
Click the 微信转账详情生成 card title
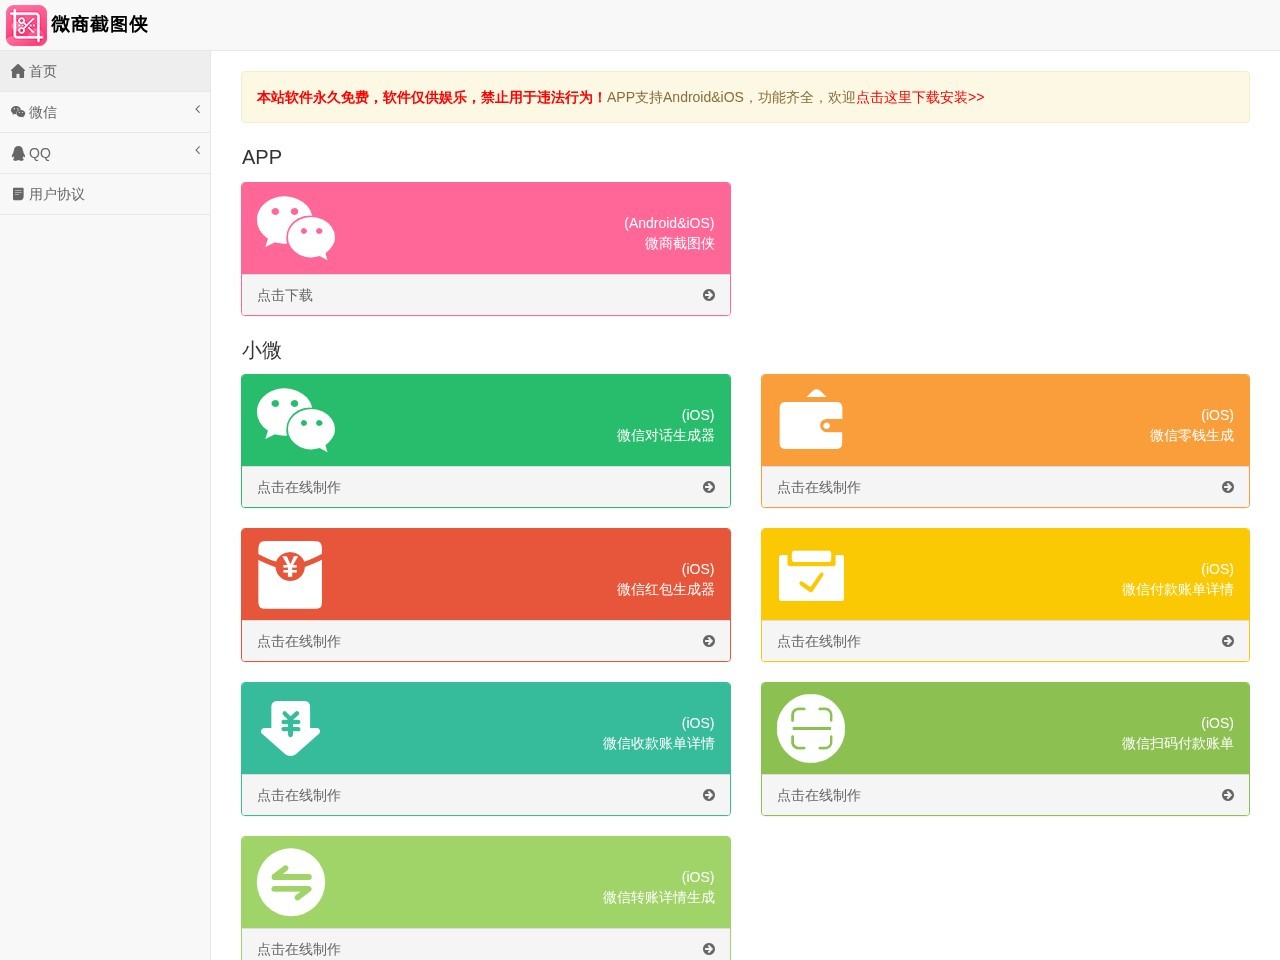coord(659,897)
